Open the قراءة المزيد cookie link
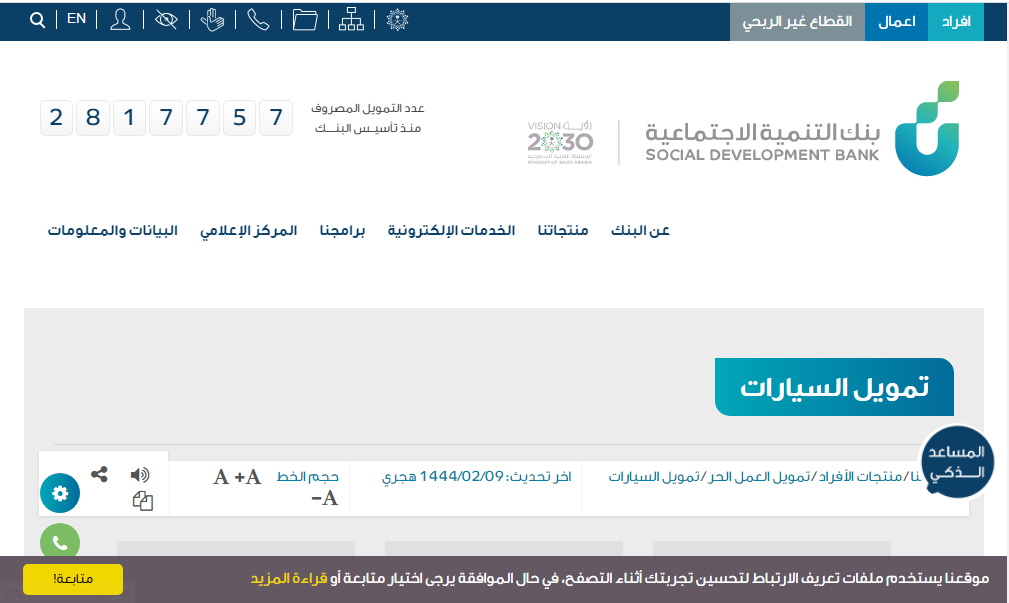This screenshot has height=603, width=1009. [x=289, y=579]
